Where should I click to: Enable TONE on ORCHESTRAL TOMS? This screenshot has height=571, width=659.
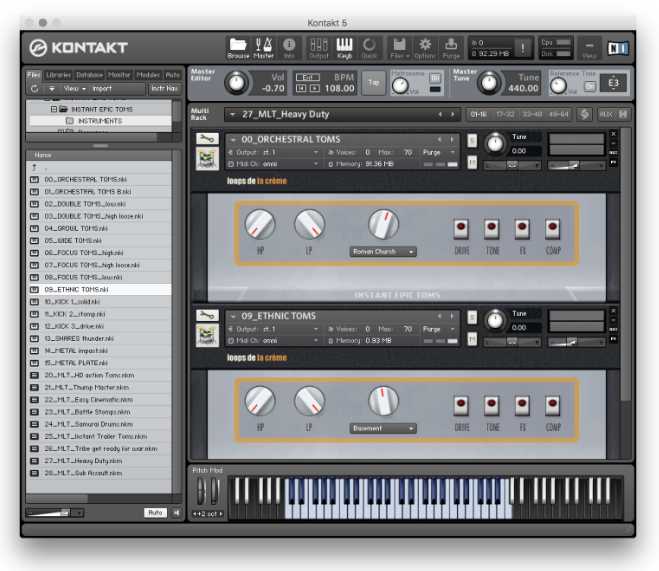pos(492,229)
